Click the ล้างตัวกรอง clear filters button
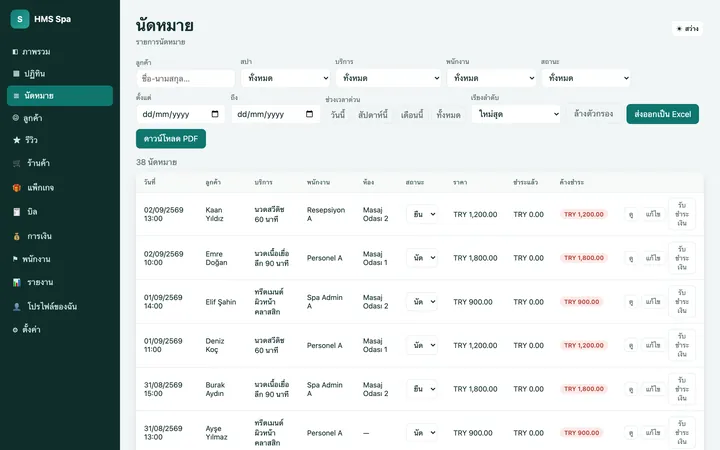Image resolution: width=720 pixels, height=450 pixels. [x=593, y=113]
